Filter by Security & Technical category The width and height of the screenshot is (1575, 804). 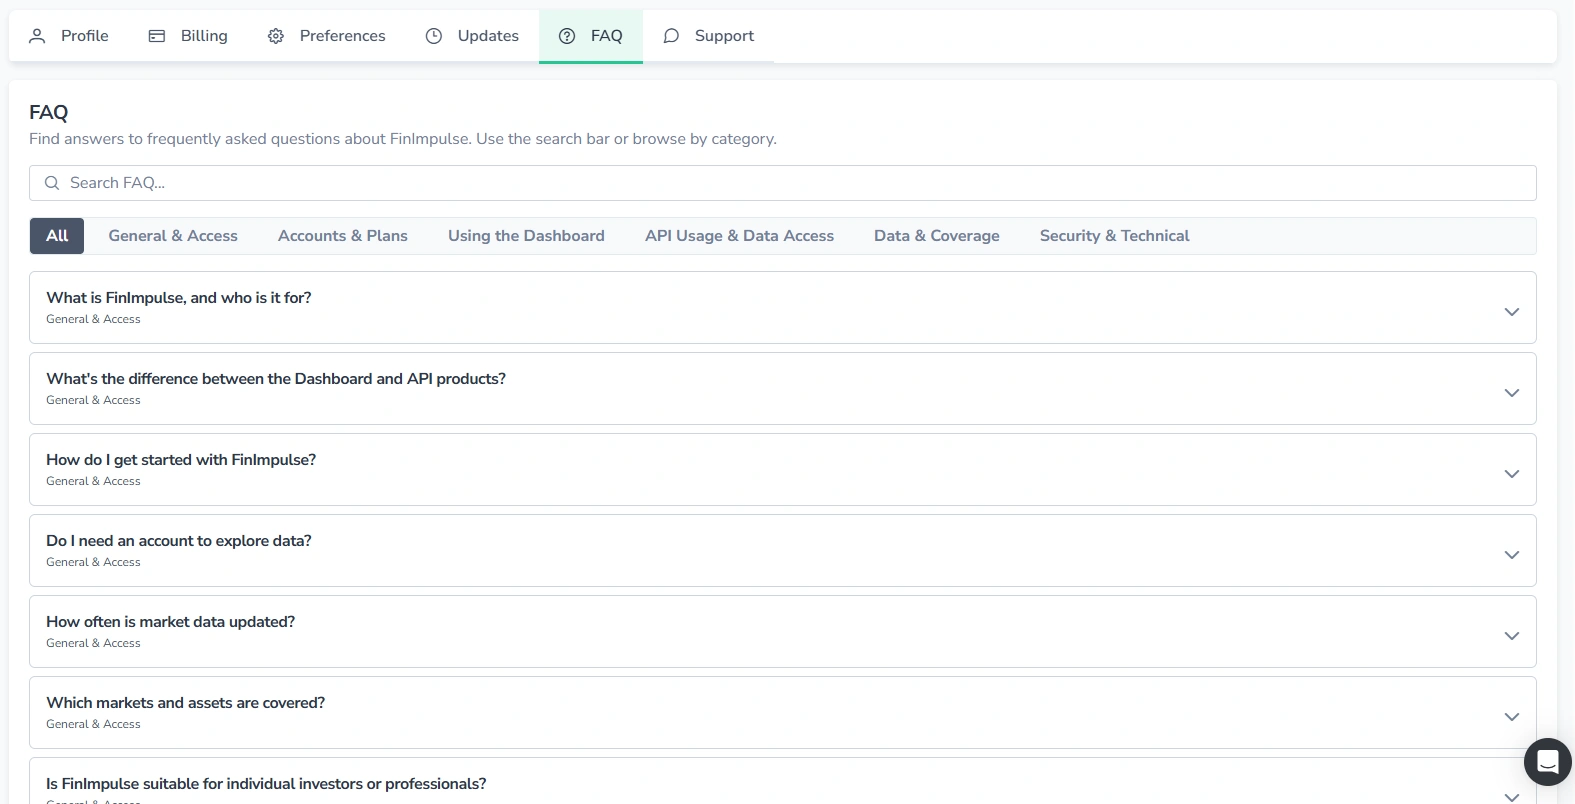coord(1114,236)
